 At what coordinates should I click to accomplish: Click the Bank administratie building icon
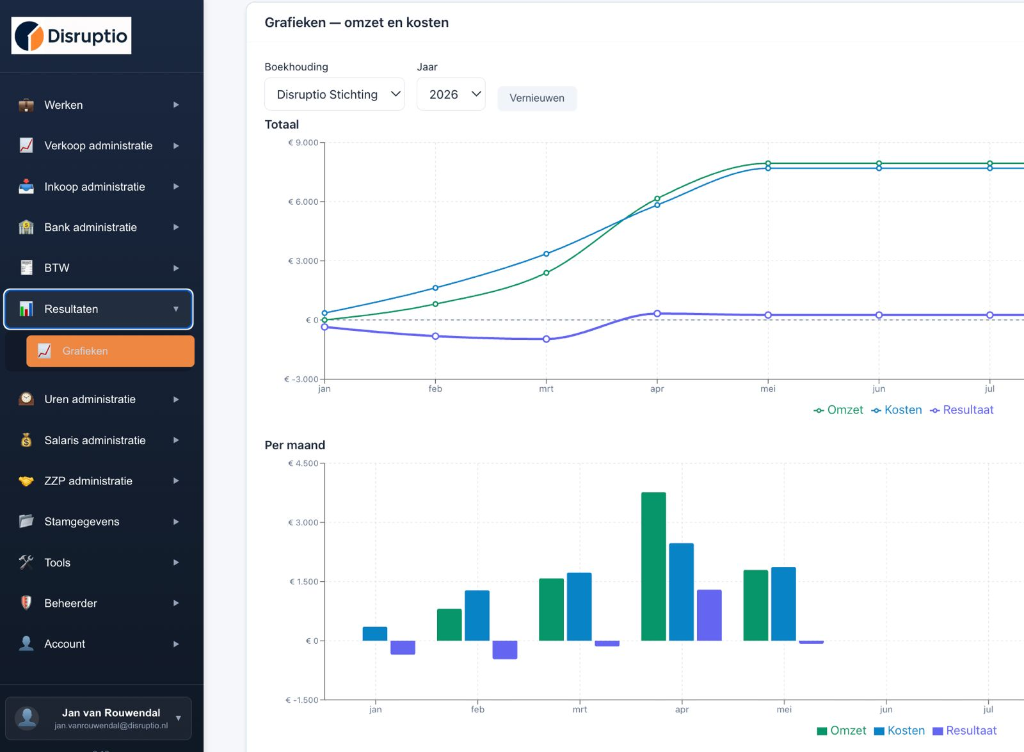tap(26, 227)
